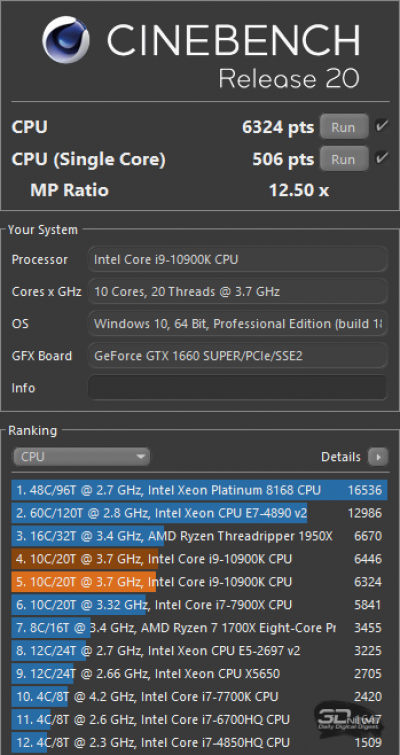Image resolution: width=400 pixels, height=755 pixels.
Task: Select the Core i7-7900X ranking entry
Action: [x=199, y=605]
